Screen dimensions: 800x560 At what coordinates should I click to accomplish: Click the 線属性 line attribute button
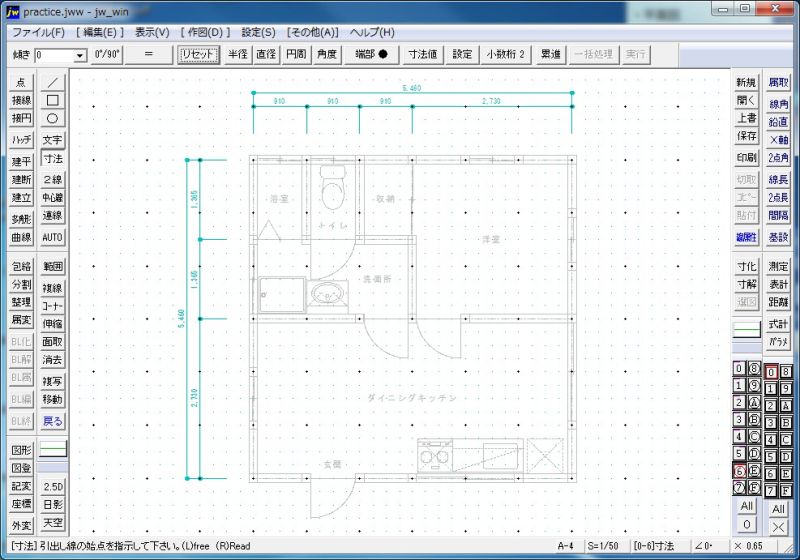(746, 237)
